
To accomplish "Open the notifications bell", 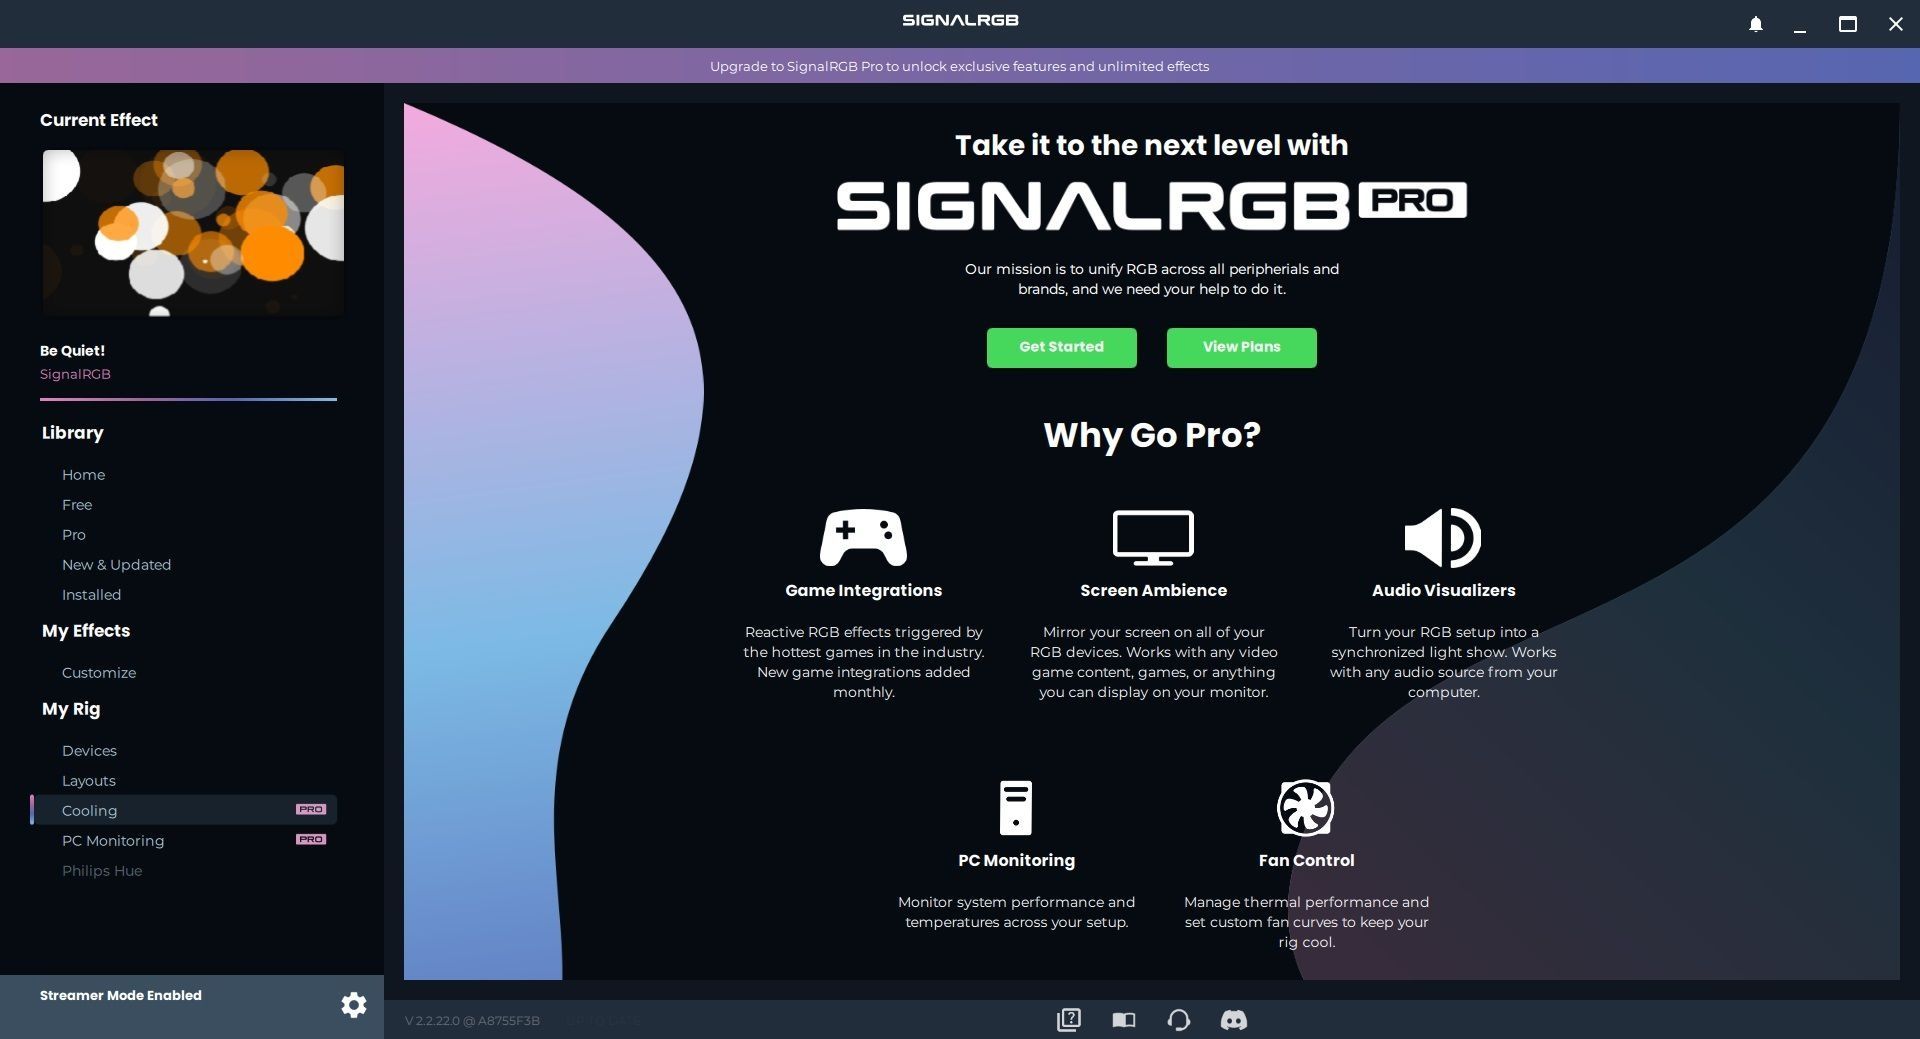I will [x=1756, y=24].
